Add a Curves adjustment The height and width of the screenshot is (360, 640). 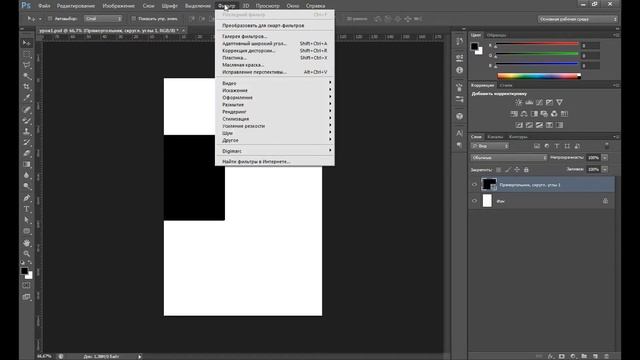(539, 102)
